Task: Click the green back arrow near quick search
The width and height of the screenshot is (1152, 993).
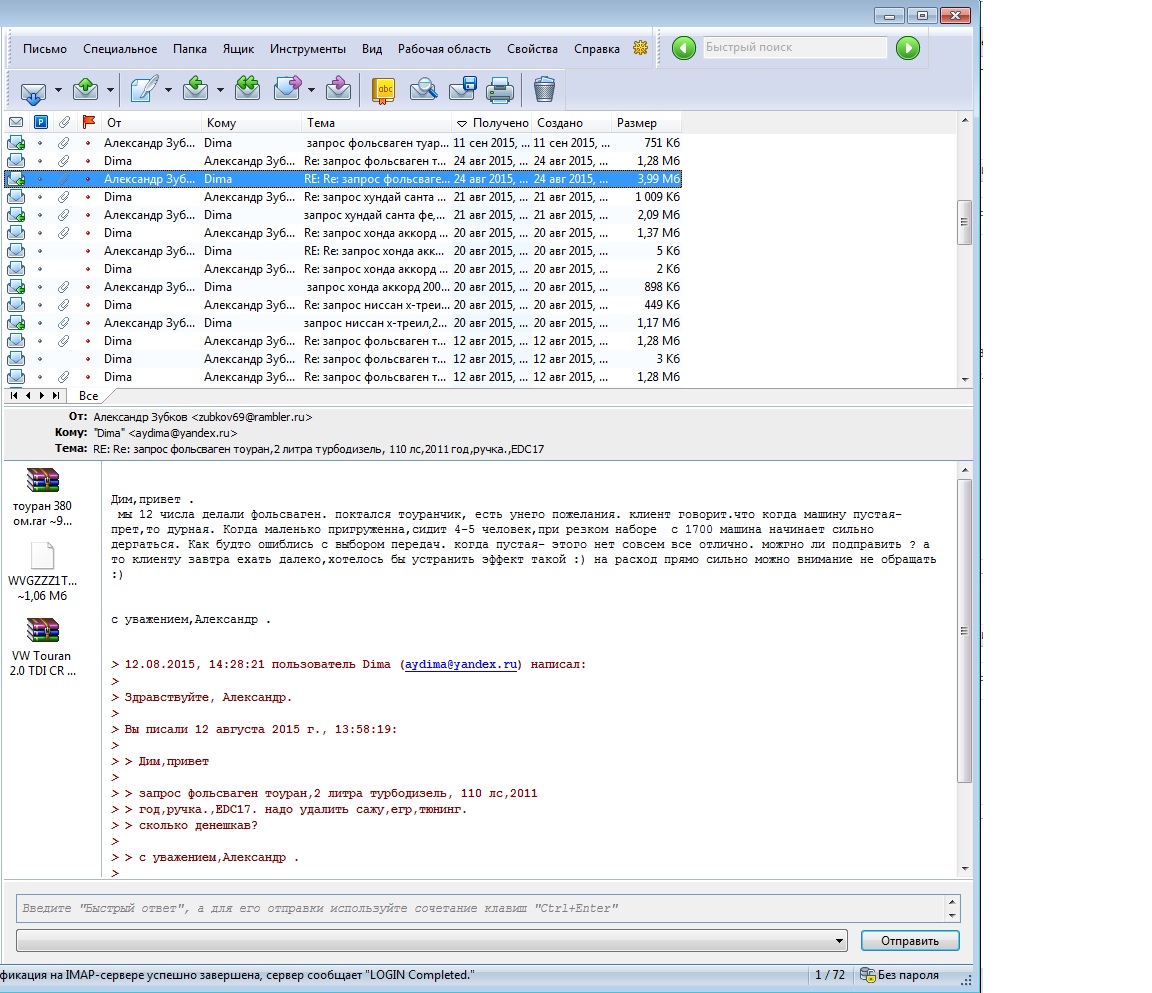Action: coord(684,48)
